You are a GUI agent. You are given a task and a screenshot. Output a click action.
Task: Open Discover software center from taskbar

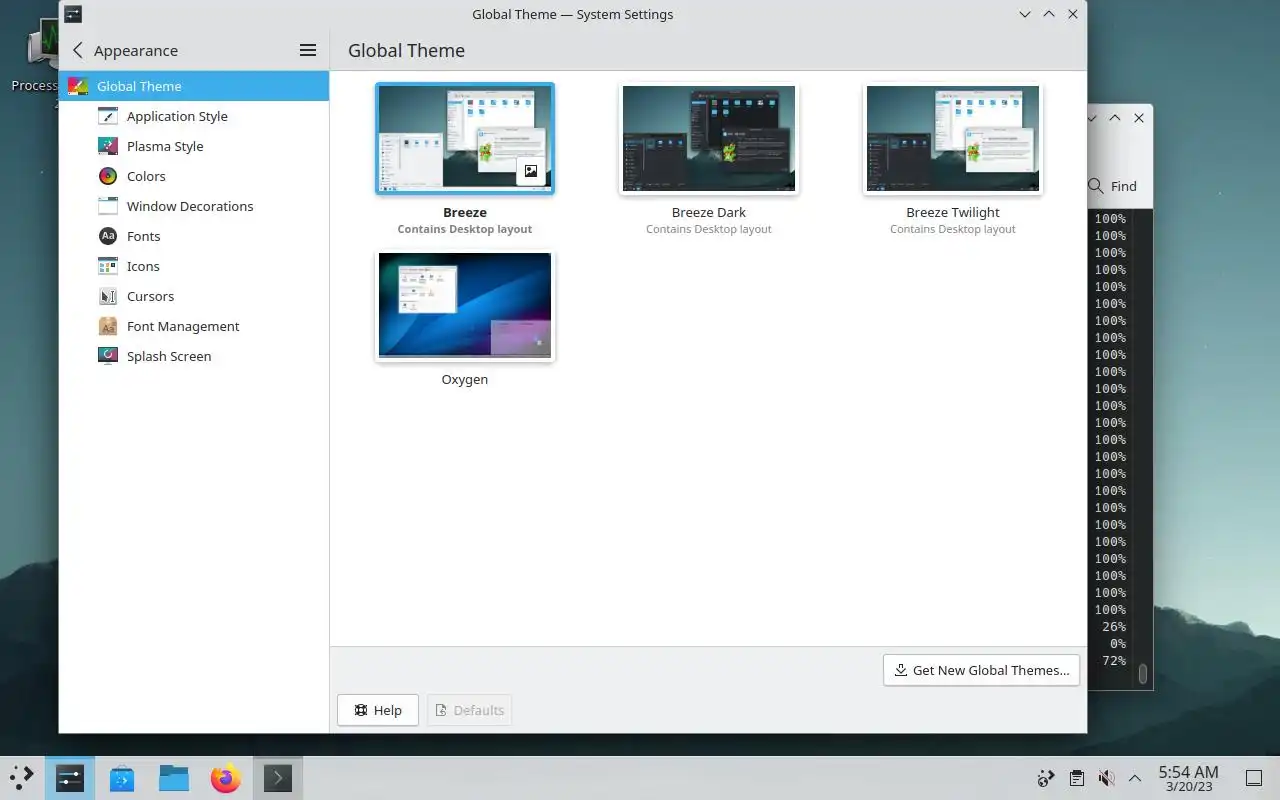[x=122, y=777]
